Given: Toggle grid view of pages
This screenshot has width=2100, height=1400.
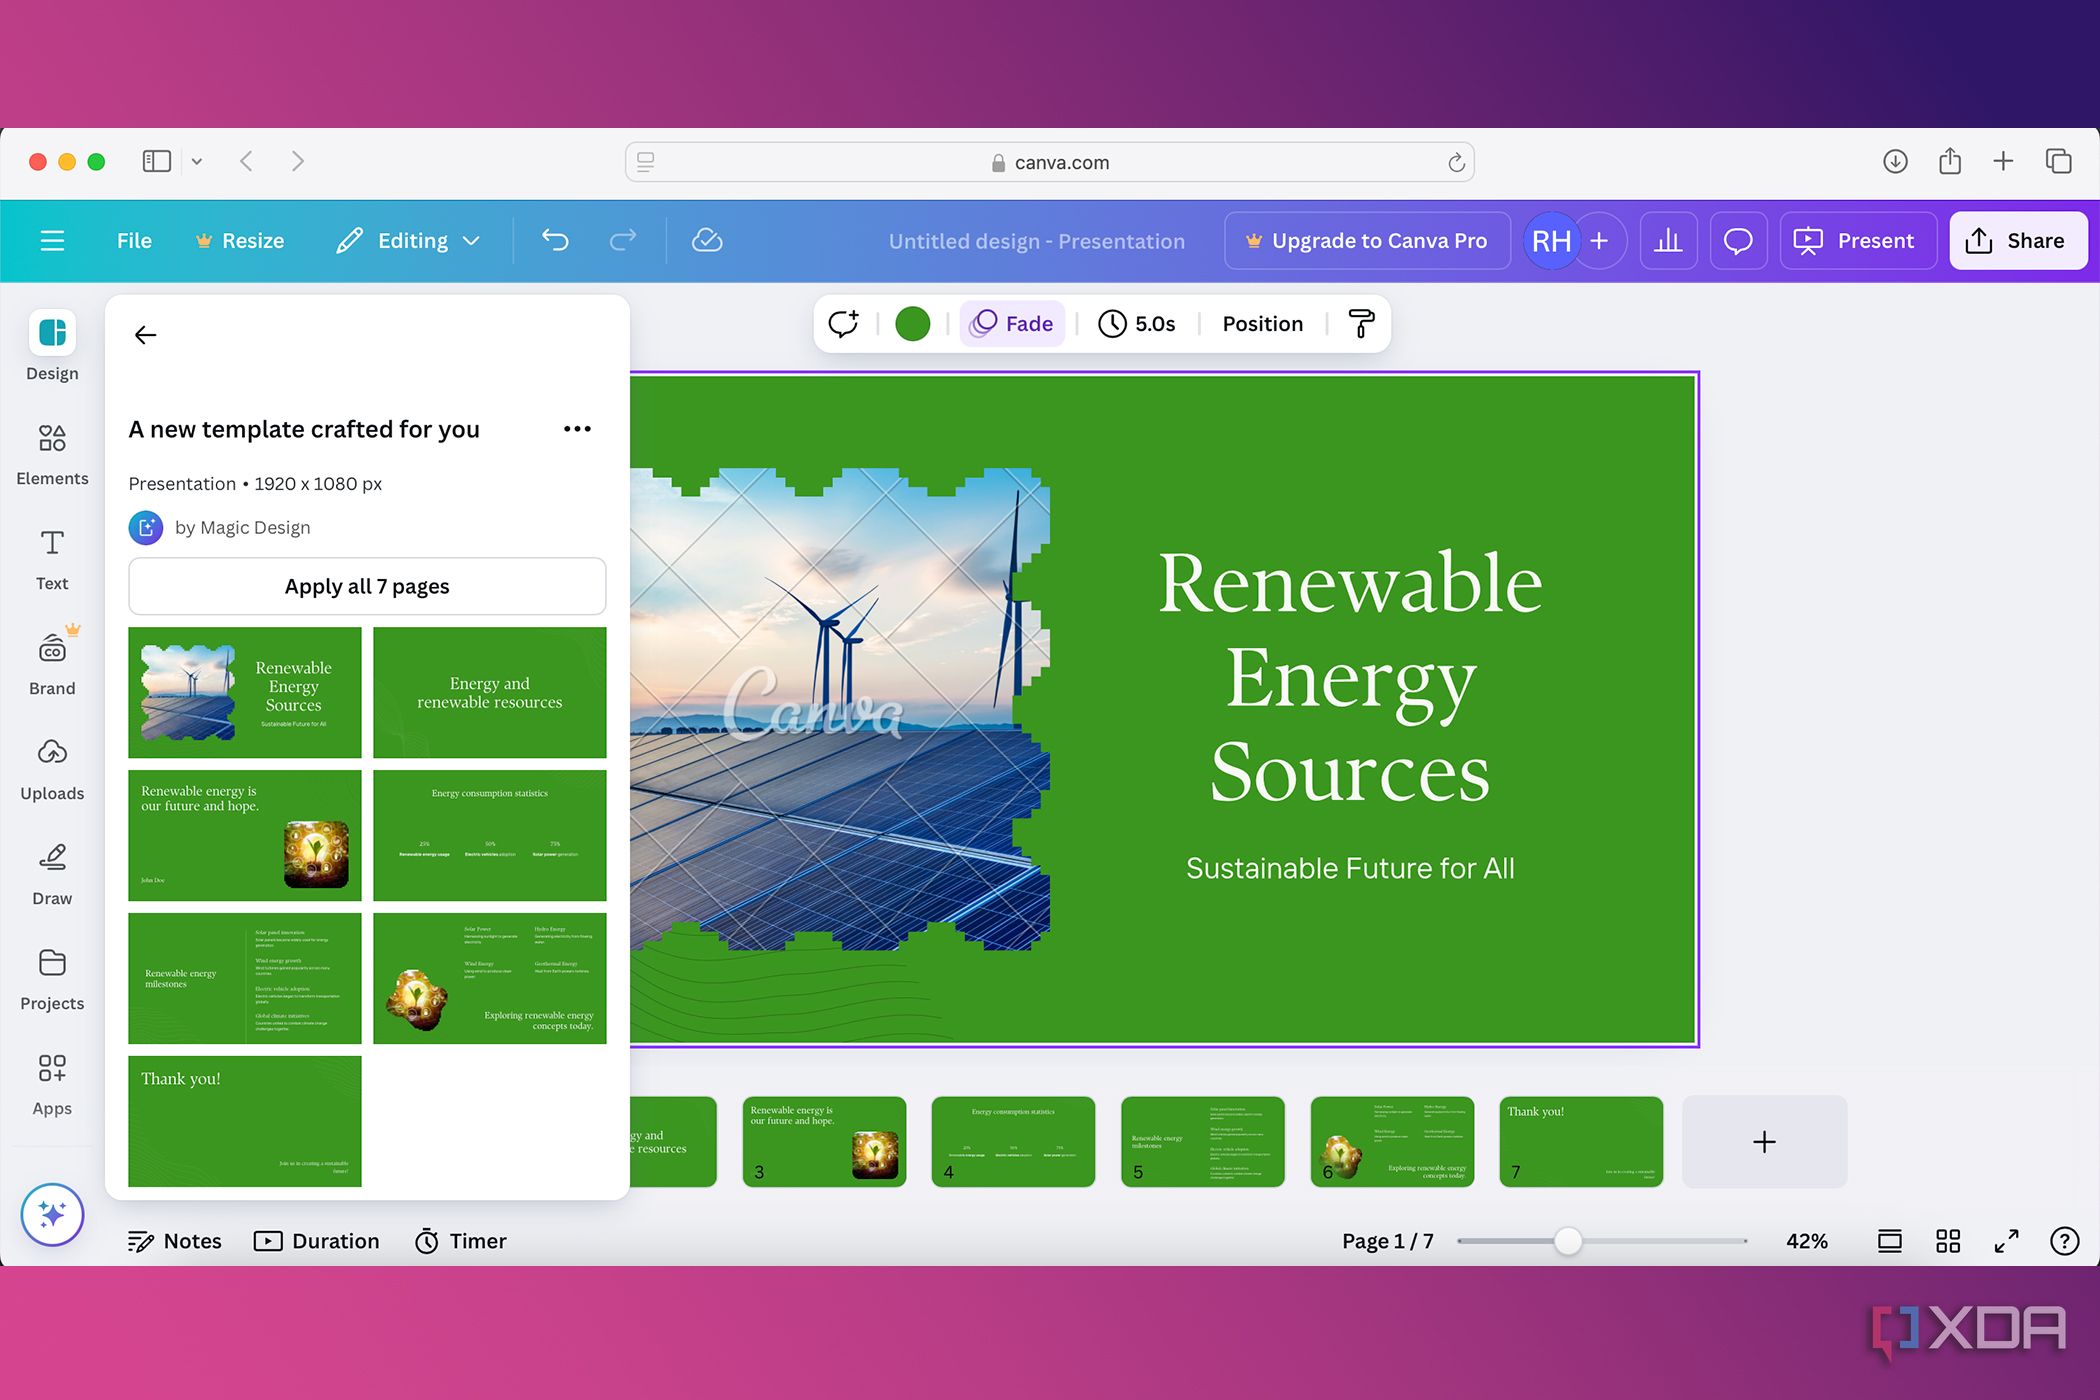Looking at the screenshot, I should tap(1947, 1241).
